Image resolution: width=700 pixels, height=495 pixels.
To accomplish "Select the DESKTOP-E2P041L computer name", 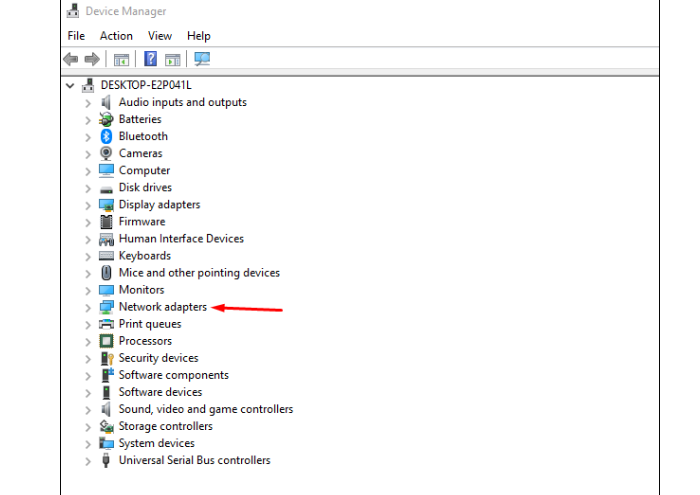I will point(146,85).
